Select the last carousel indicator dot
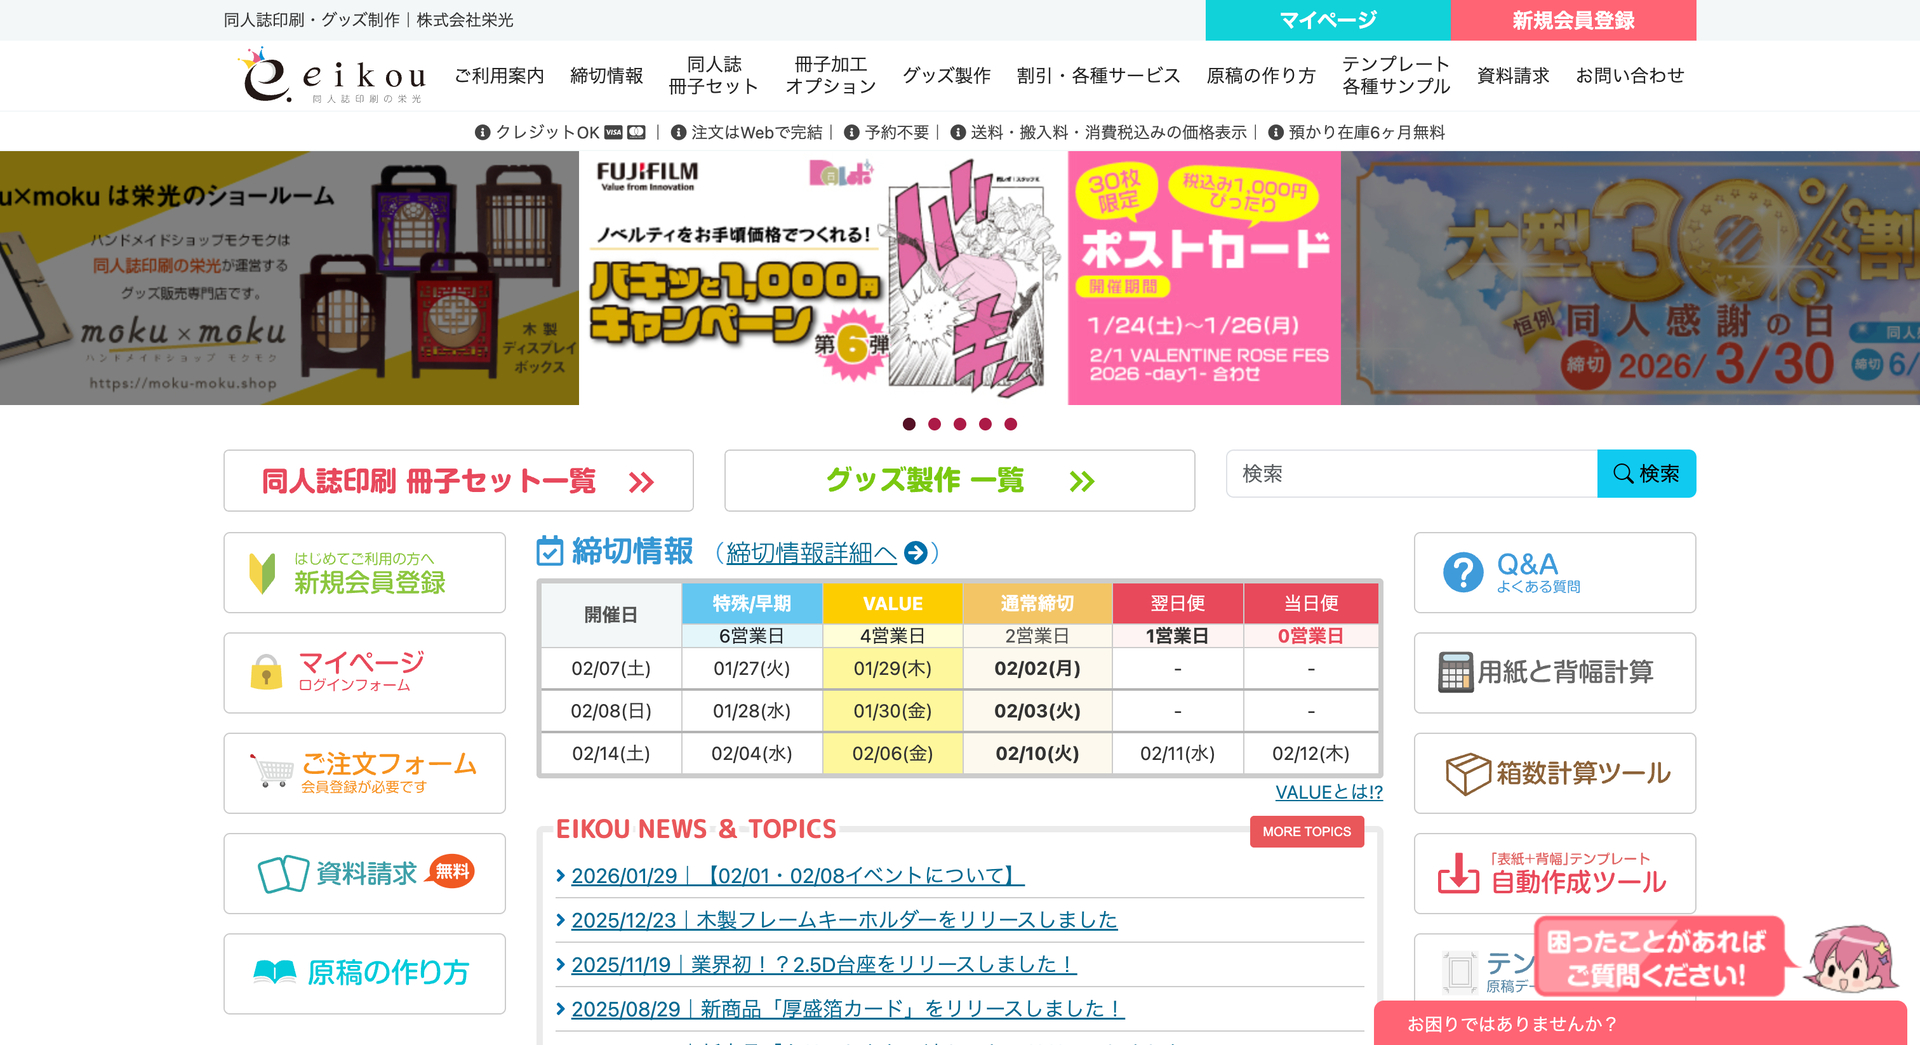The width and height of the screenshot is (1920, 1045). 1011,424
